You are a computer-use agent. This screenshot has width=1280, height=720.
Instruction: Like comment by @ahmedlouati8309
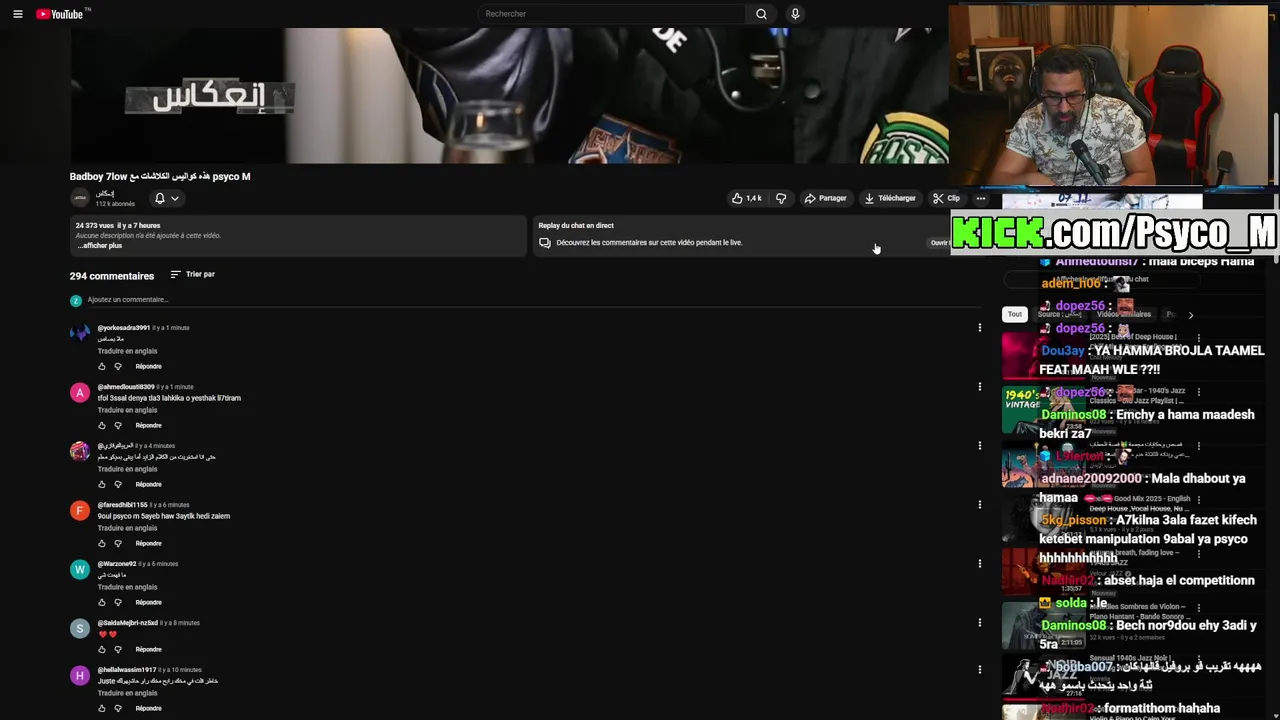coord(102,425)
